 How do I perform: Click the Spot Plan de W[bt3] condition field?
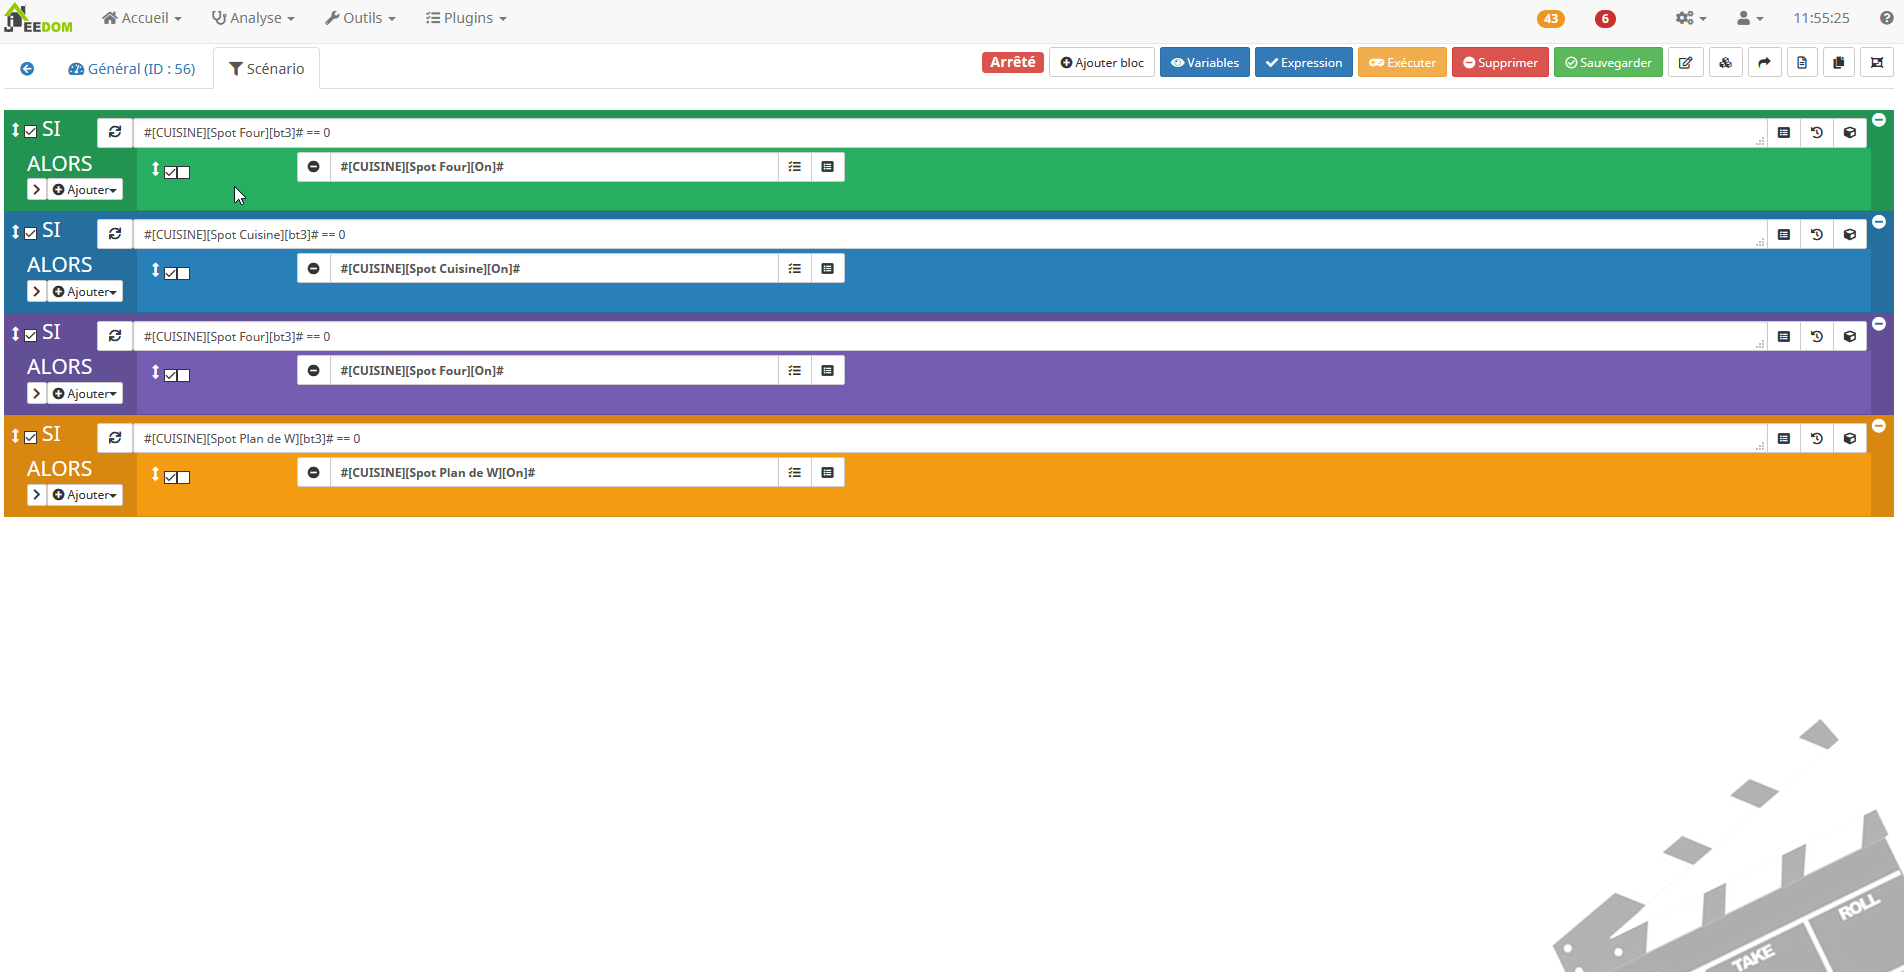950,439
